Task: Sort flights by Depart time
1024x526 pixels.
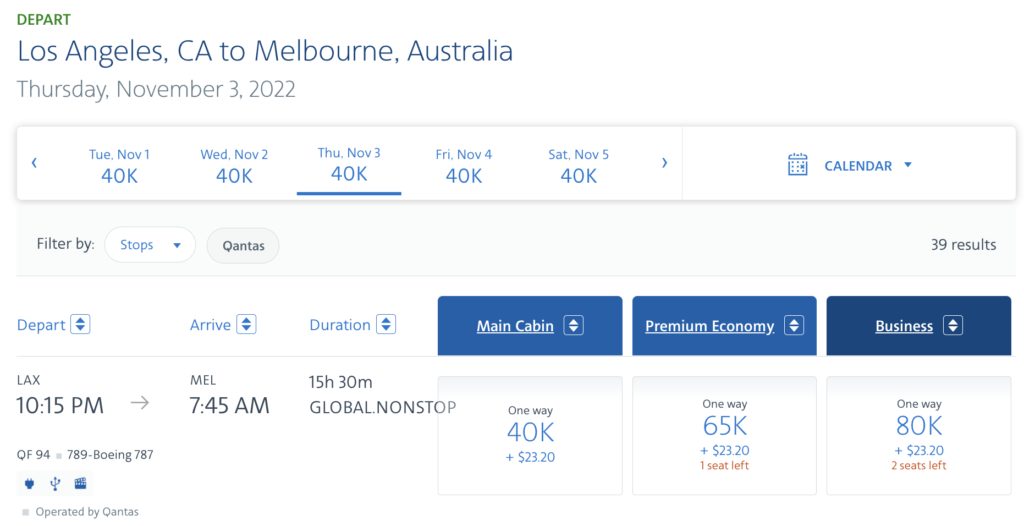Action: 80,324
